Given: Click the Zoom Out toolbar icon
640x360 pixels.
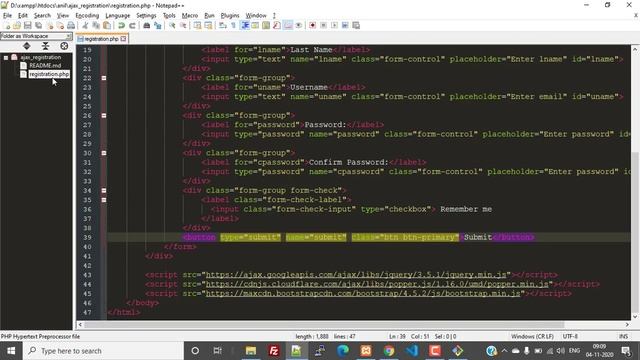Looking at the screenshot, I should (183, 25).
